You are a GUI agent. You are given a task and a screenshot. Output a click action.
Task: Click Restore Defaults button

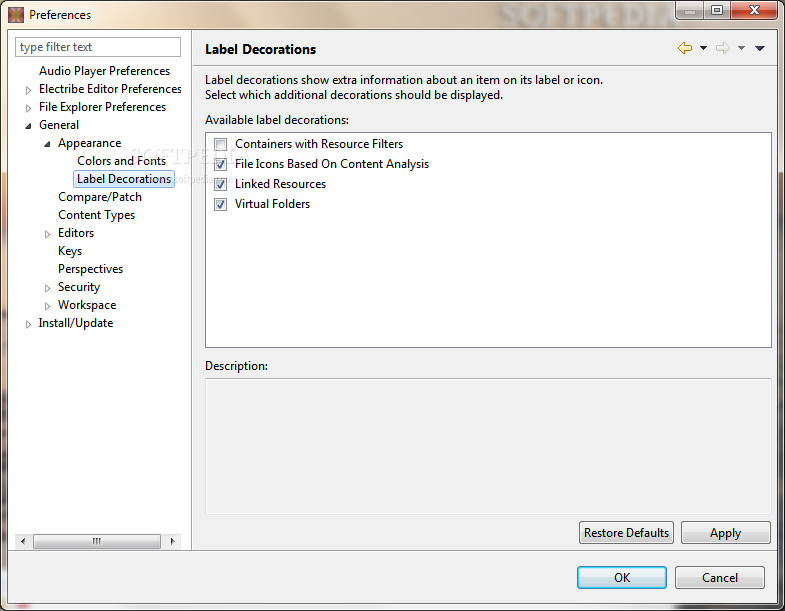pyautogui.click(x=626, y=532)
